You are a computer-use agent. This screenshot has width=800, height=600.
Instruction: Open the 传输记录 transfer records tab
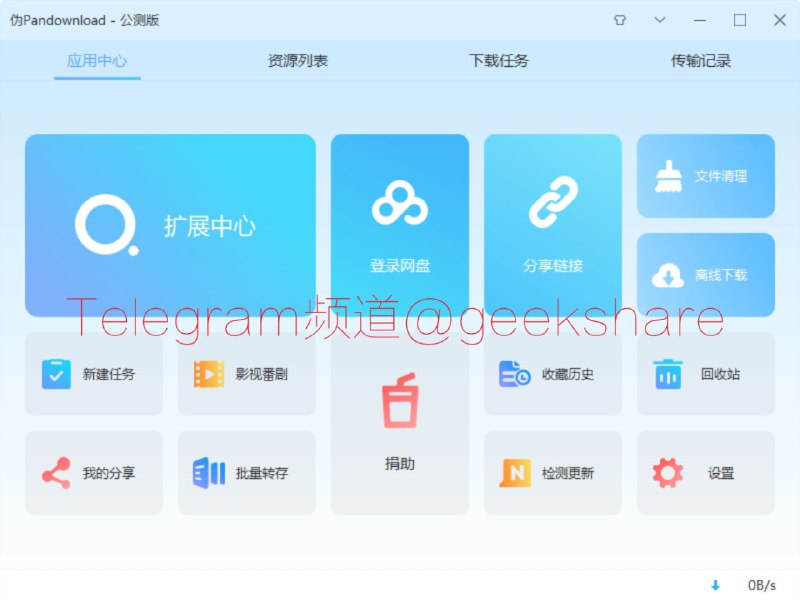pyautogui.click(x=701, y=60)
